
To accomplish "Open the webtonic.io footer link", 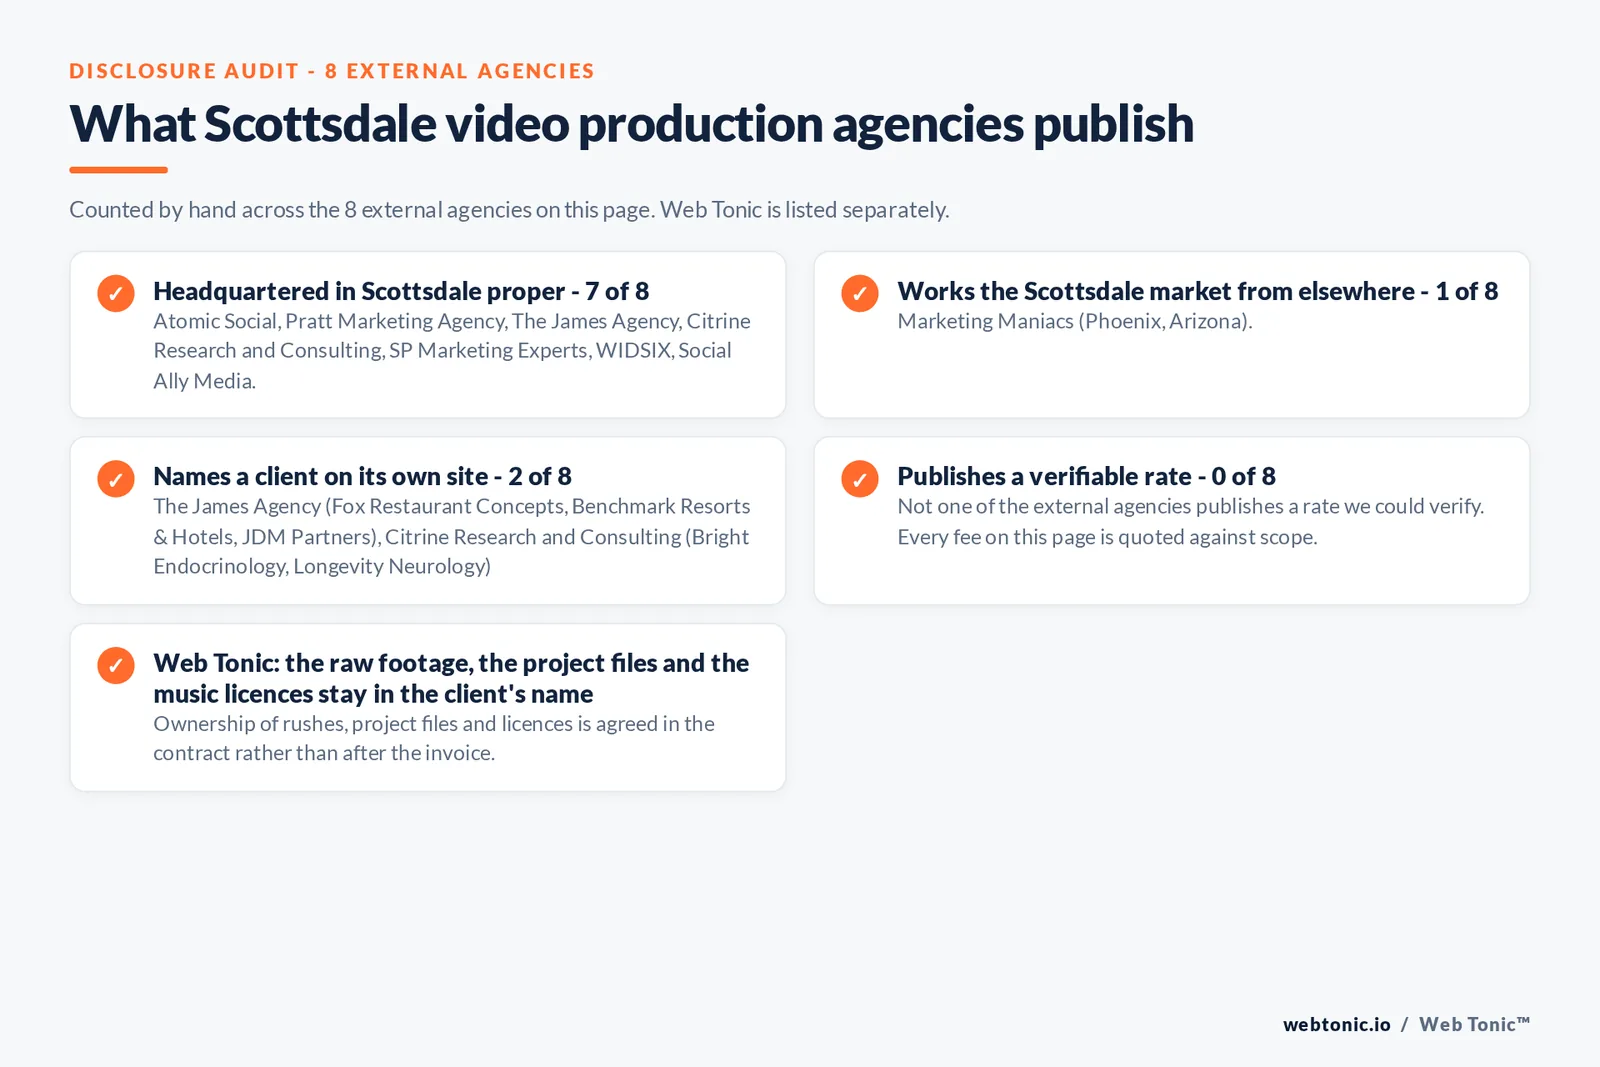I will (x=1337, y=1024).
